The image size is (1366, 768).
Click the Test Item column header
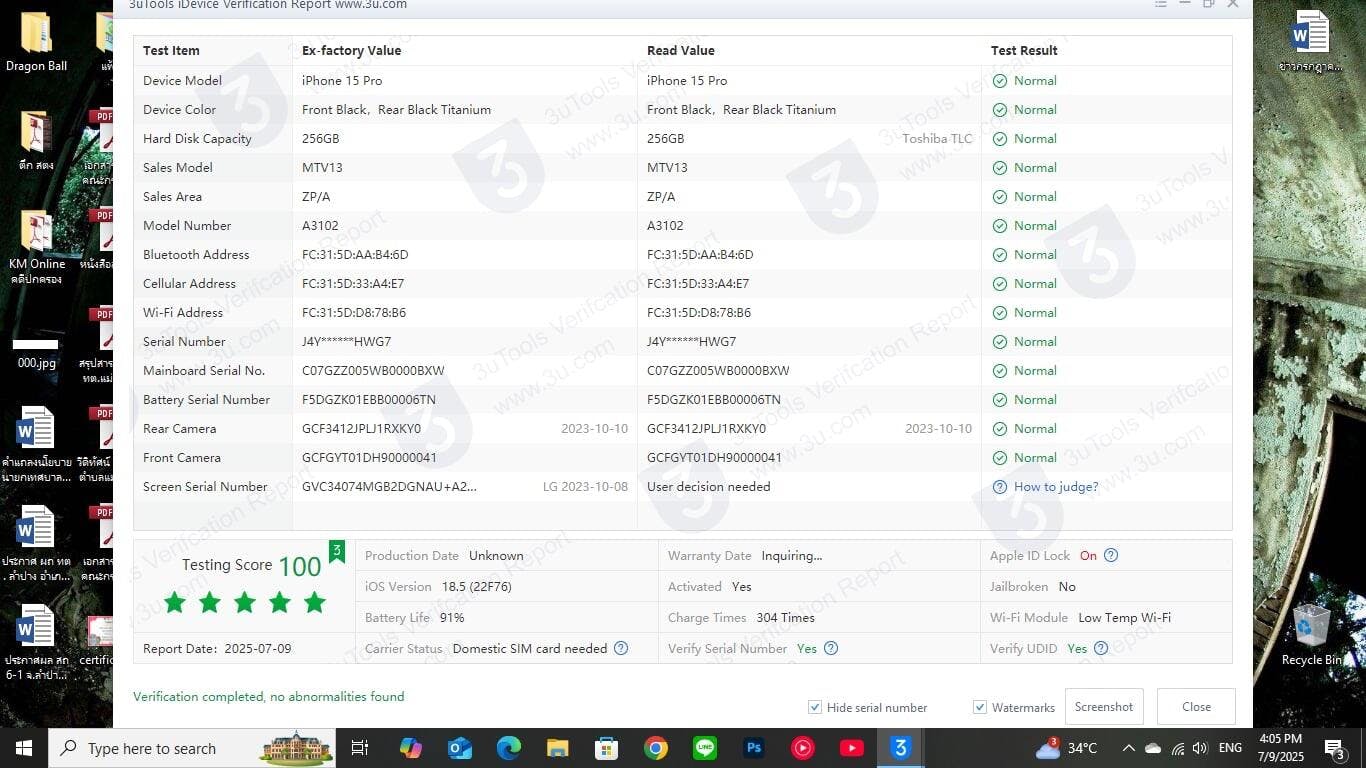click(x=171, y=51)
